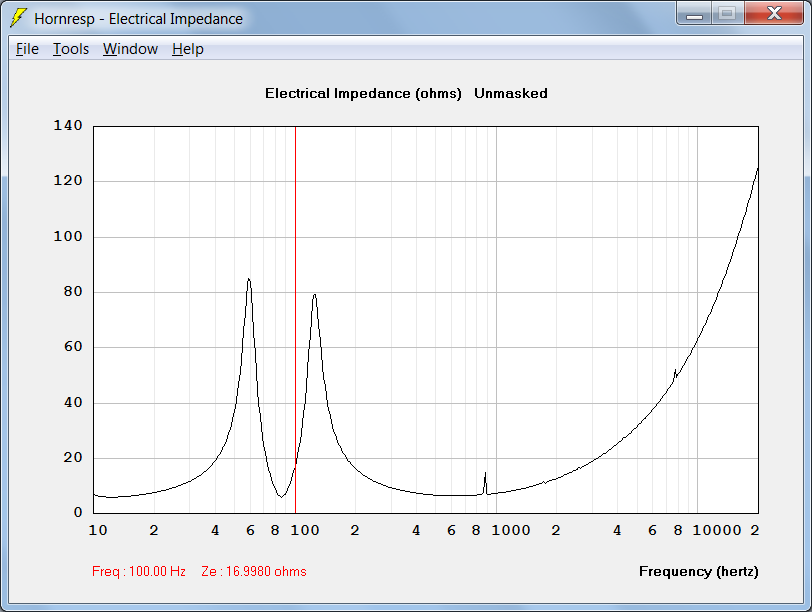This screenshot has height=612, width=812.
Task: Click the 80 label on ohms axis
Action: (73, 292)
